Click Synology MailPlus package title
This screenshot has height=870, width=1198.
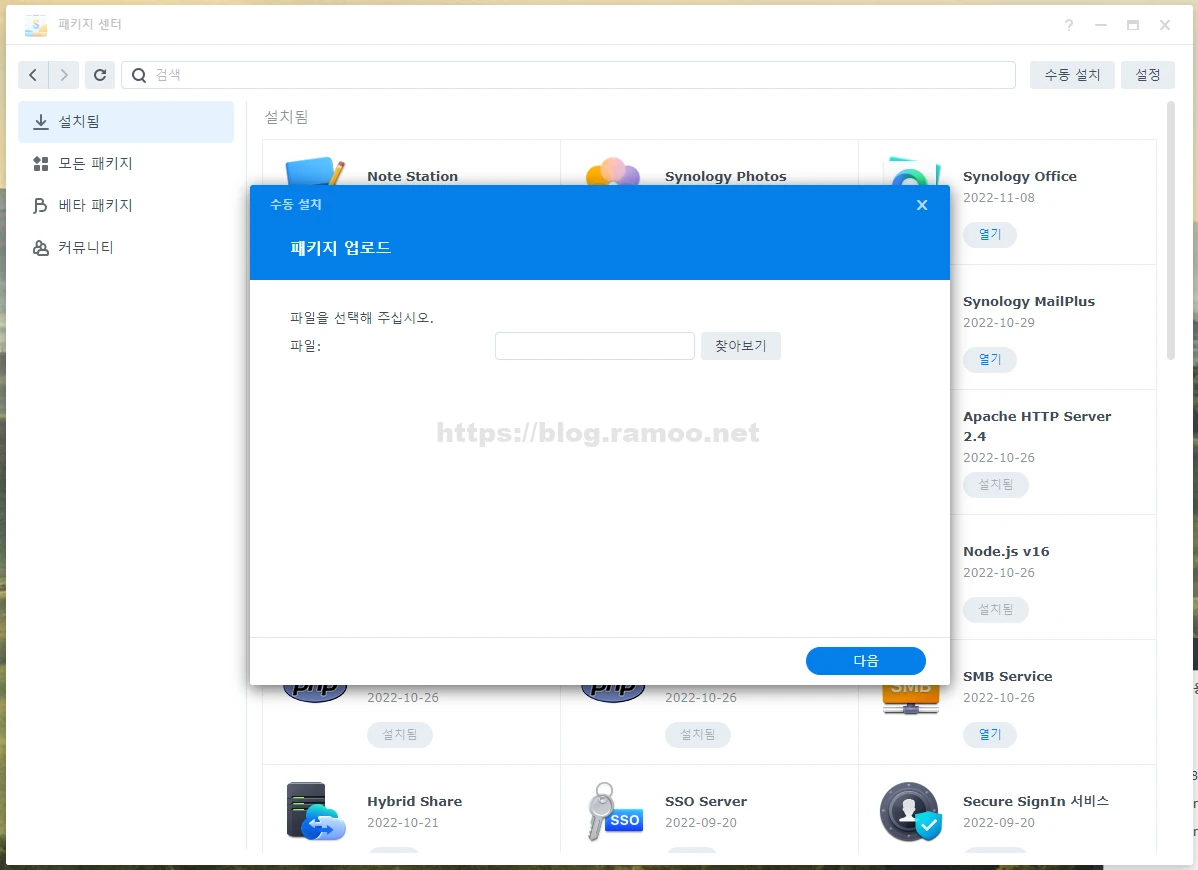click(1028, 302)
